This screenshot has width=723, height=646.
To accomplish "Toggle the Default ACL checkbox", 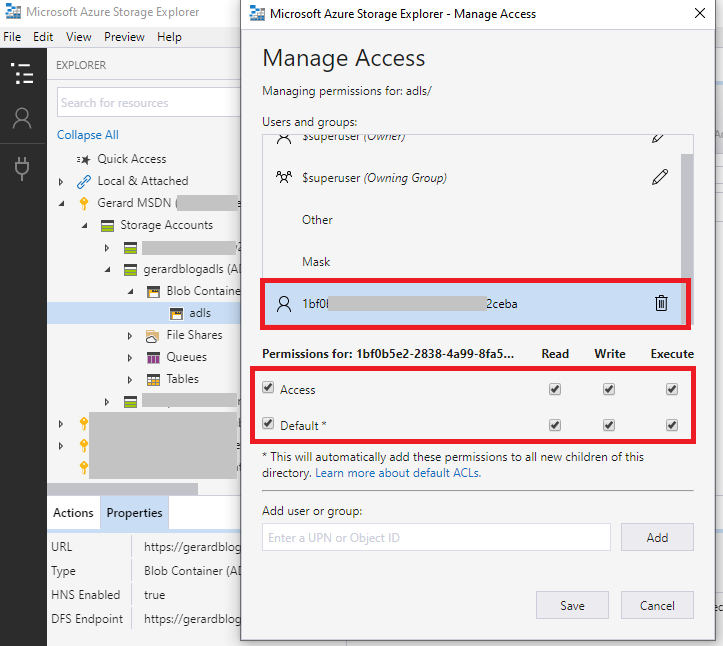I will pyautogui.click(x=268, y=423).
